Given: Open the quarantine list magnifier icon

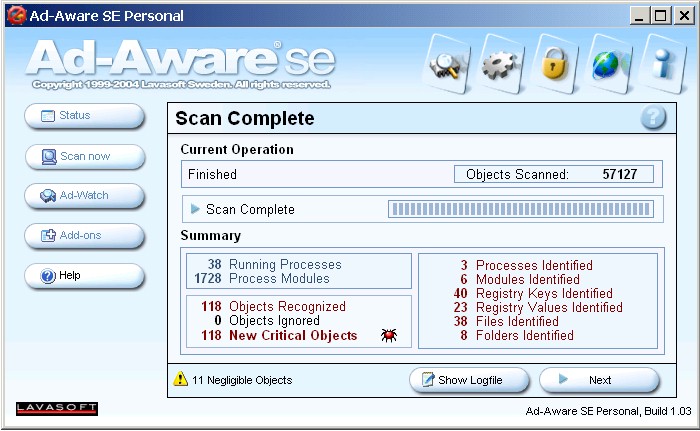Looking at the screenshot, I should [x=448, y=64].
